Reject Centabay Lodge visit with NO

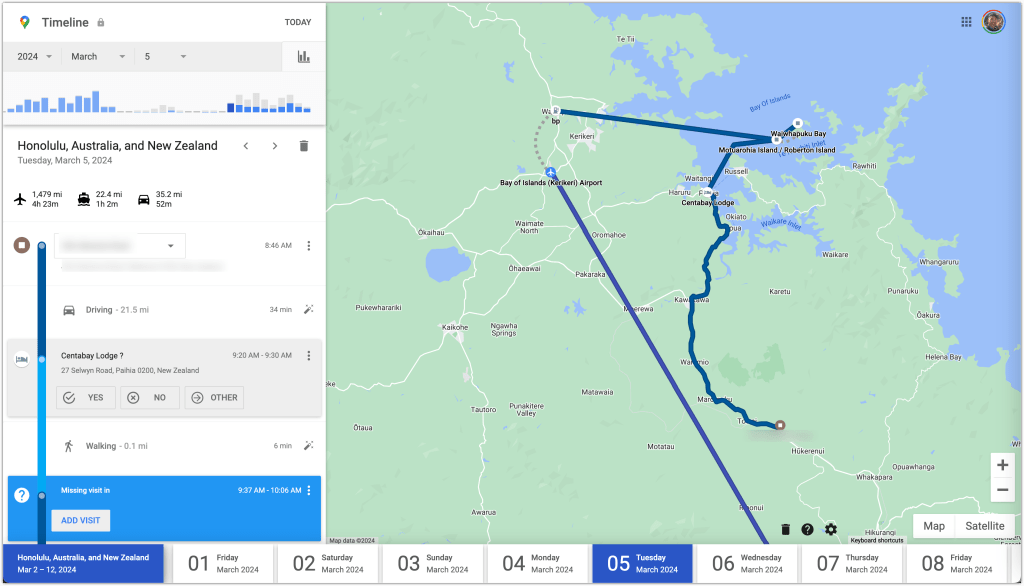(x=150, y=397)
